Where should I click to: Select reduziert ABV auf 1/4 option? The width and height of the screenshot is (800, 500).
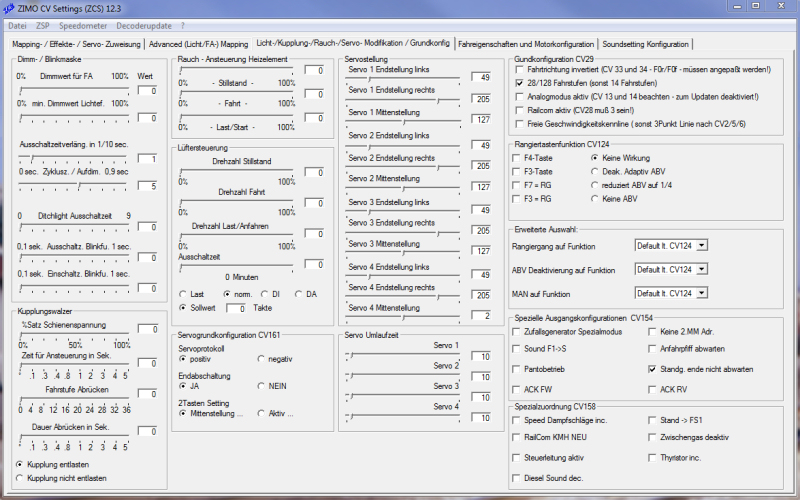[x=594, y=185]
